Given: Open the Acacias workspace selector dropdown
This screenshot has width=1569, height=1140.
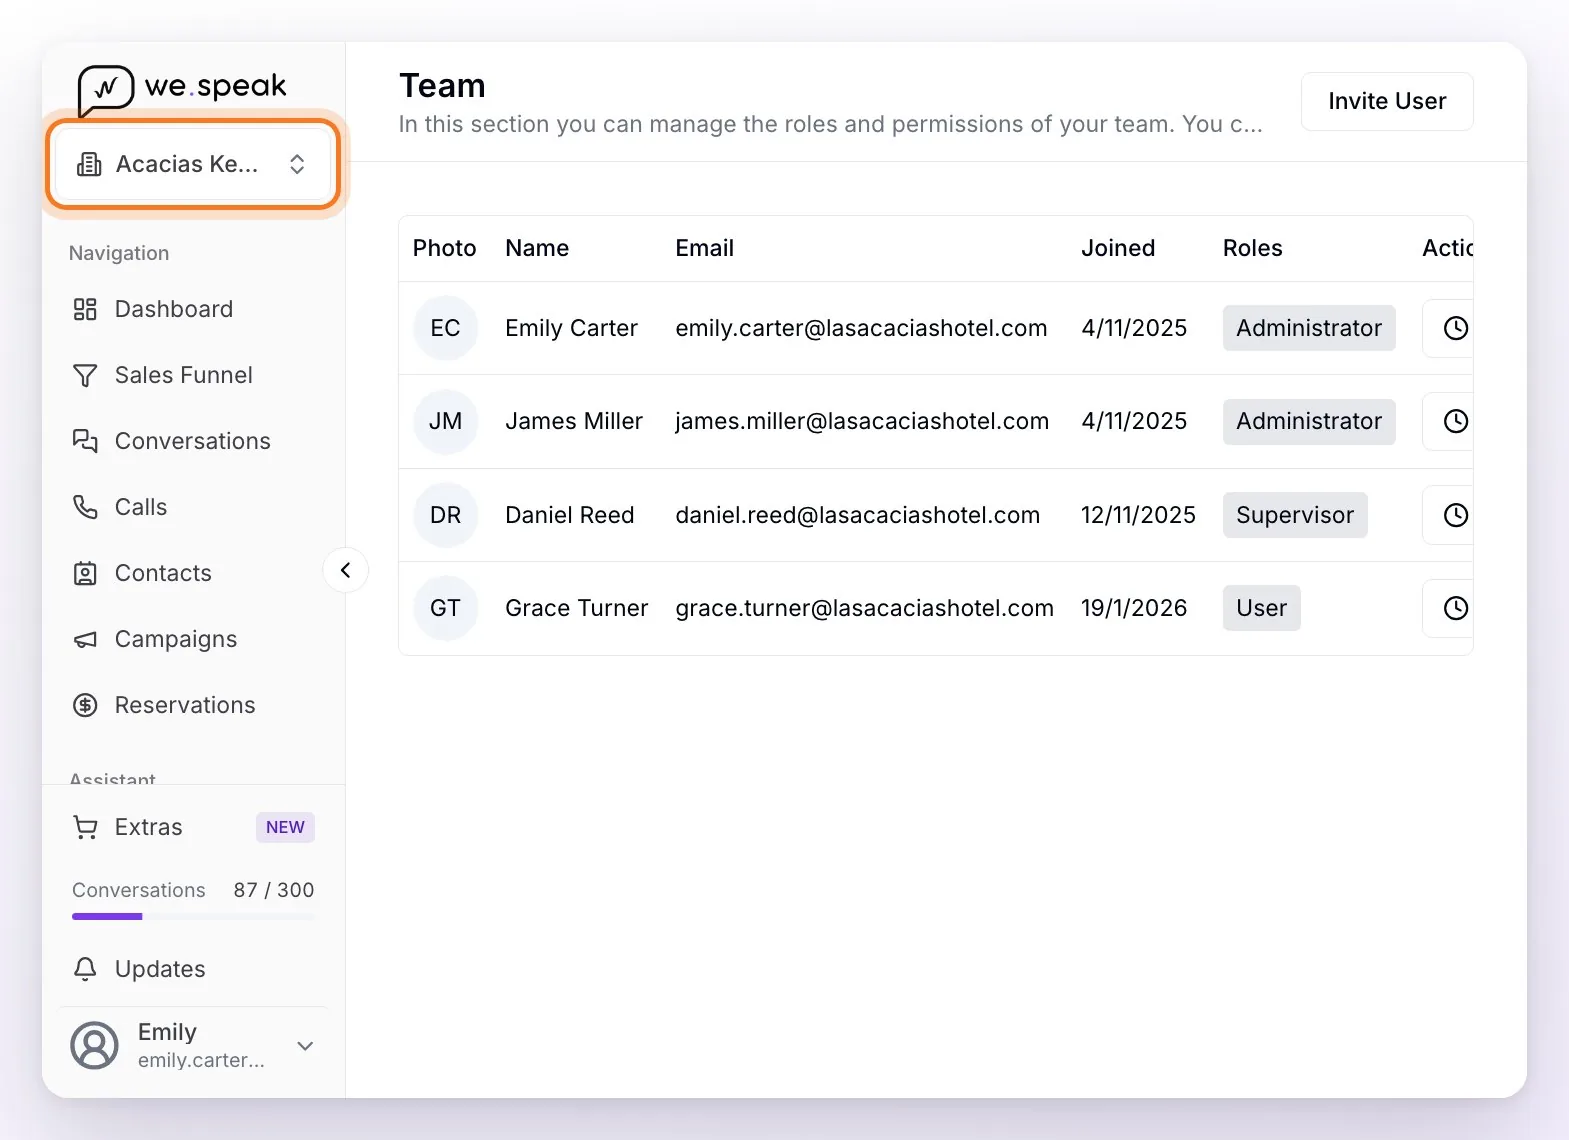Looking at the screenshot, I should tap(193, 164).
